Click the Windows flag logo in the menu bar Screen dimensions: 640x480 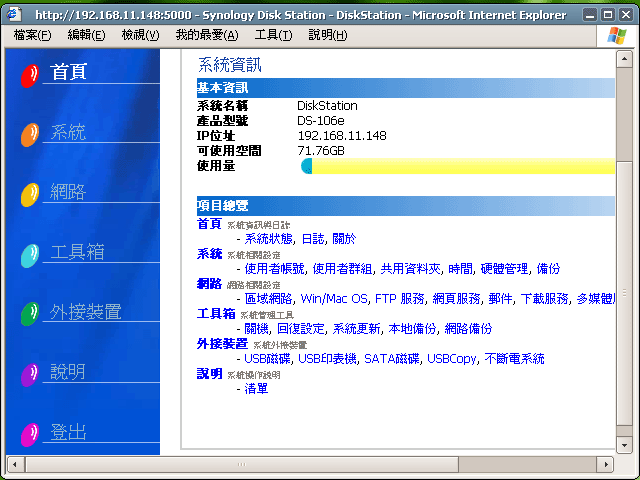617,36
